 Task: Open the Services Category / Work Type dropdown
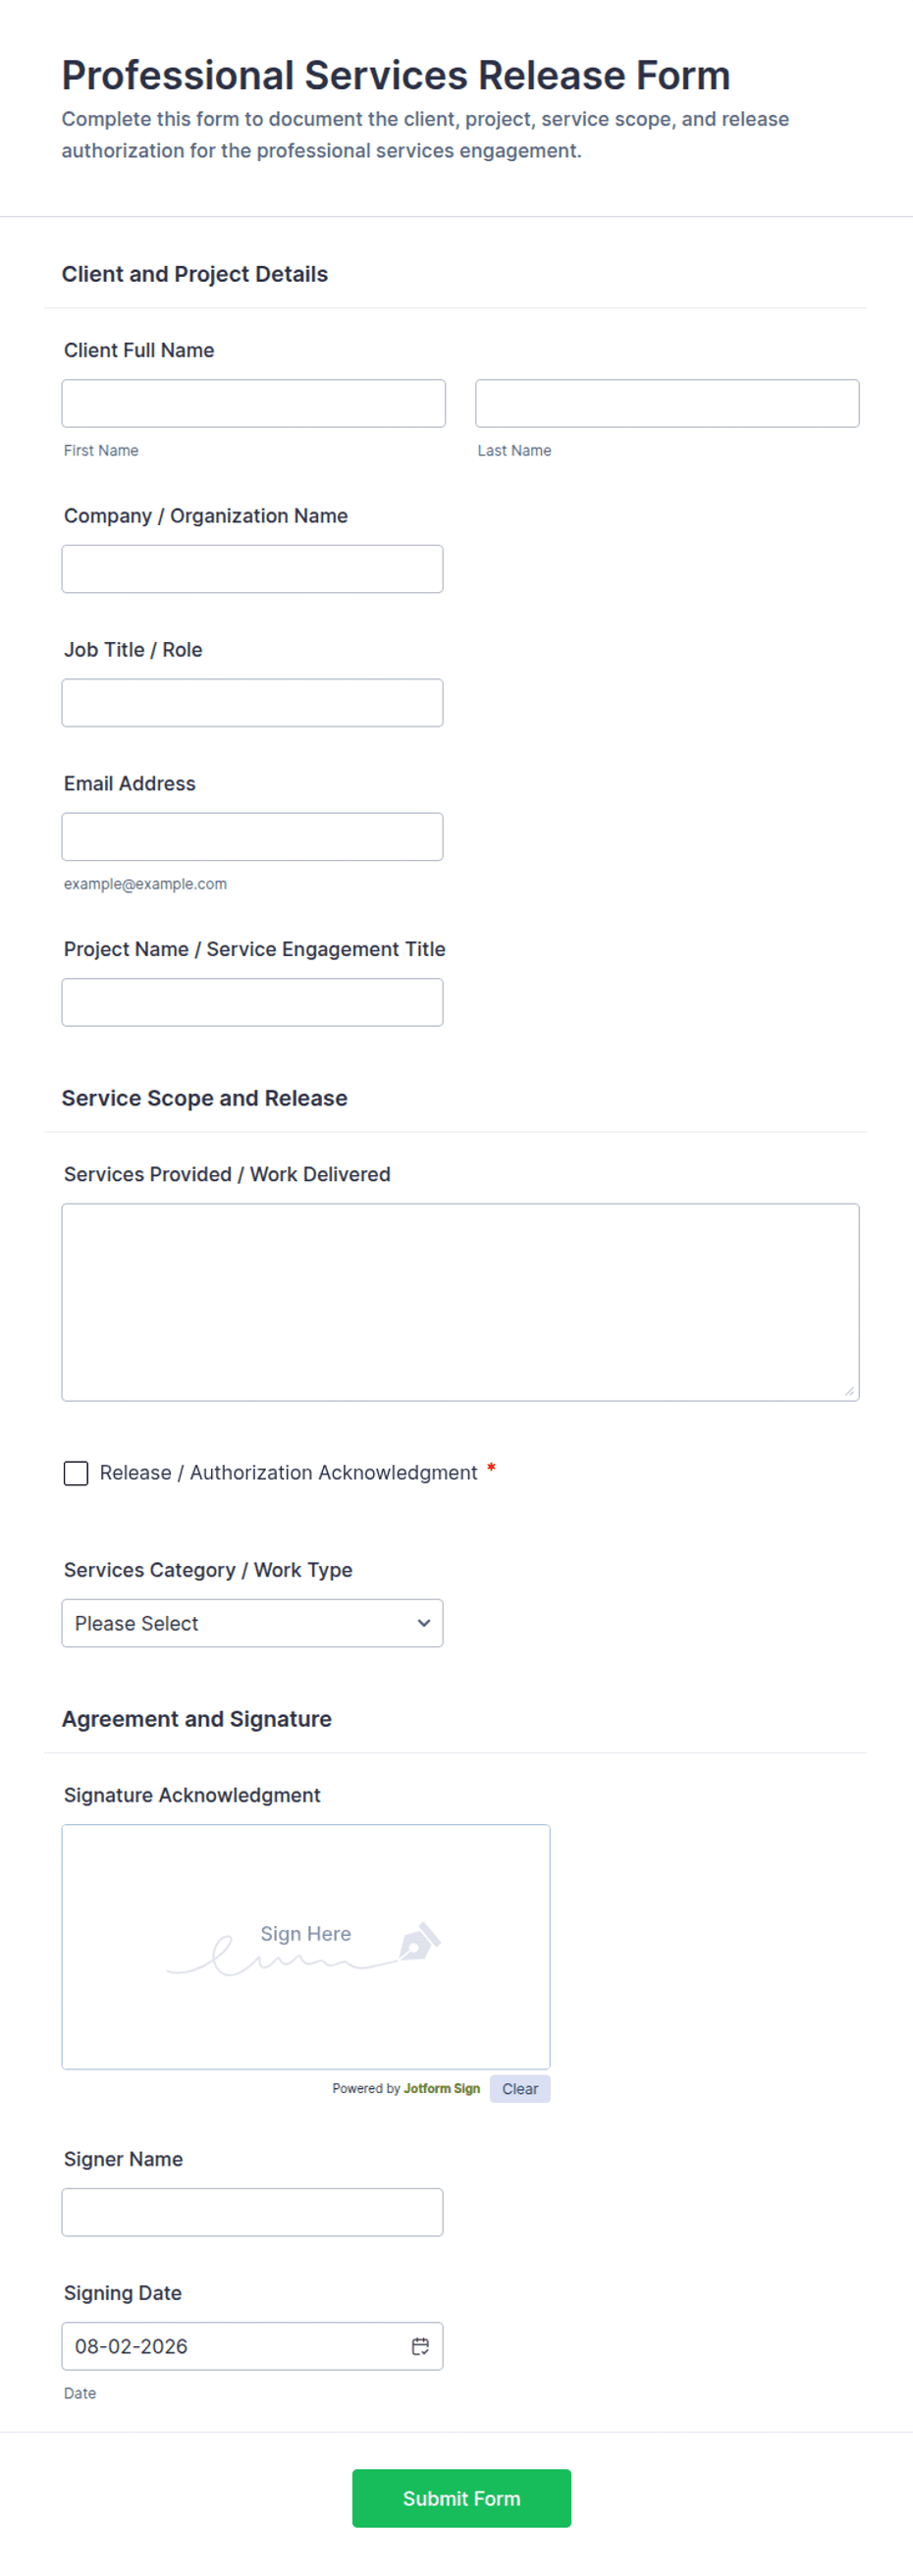point(252,1623)
